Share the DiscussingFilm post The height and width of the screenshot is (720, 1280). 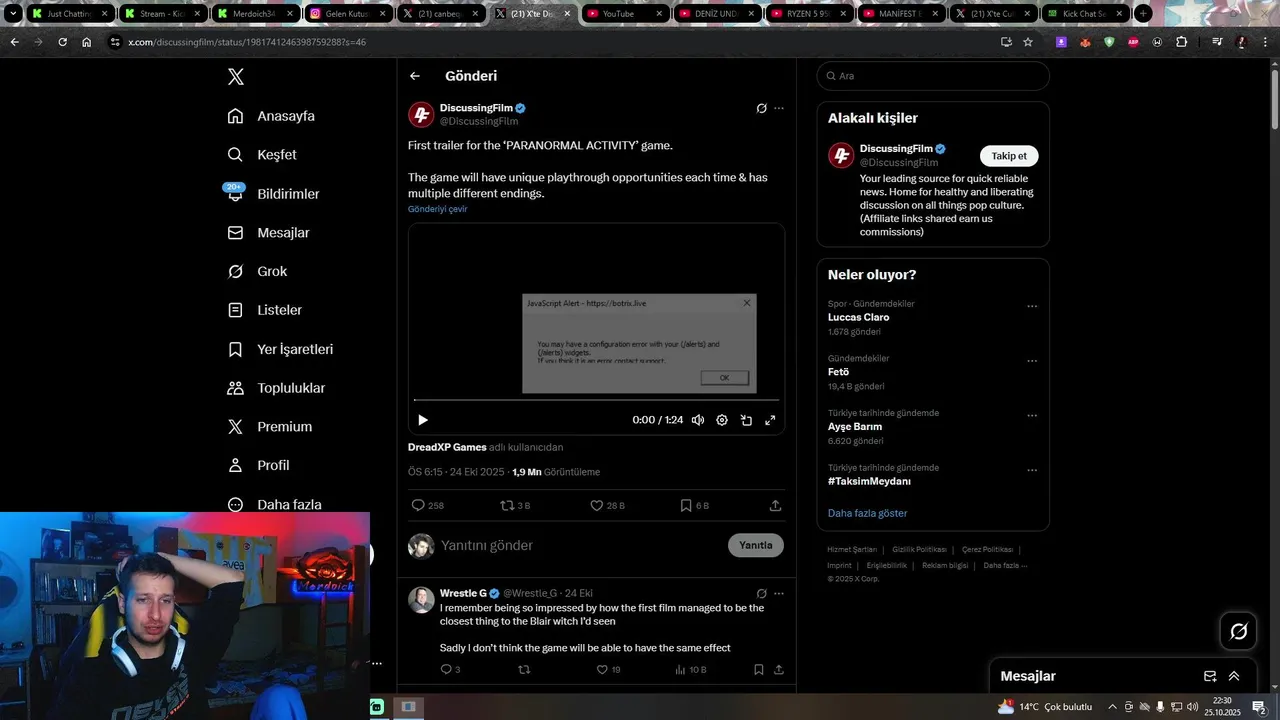coord(775,506)
